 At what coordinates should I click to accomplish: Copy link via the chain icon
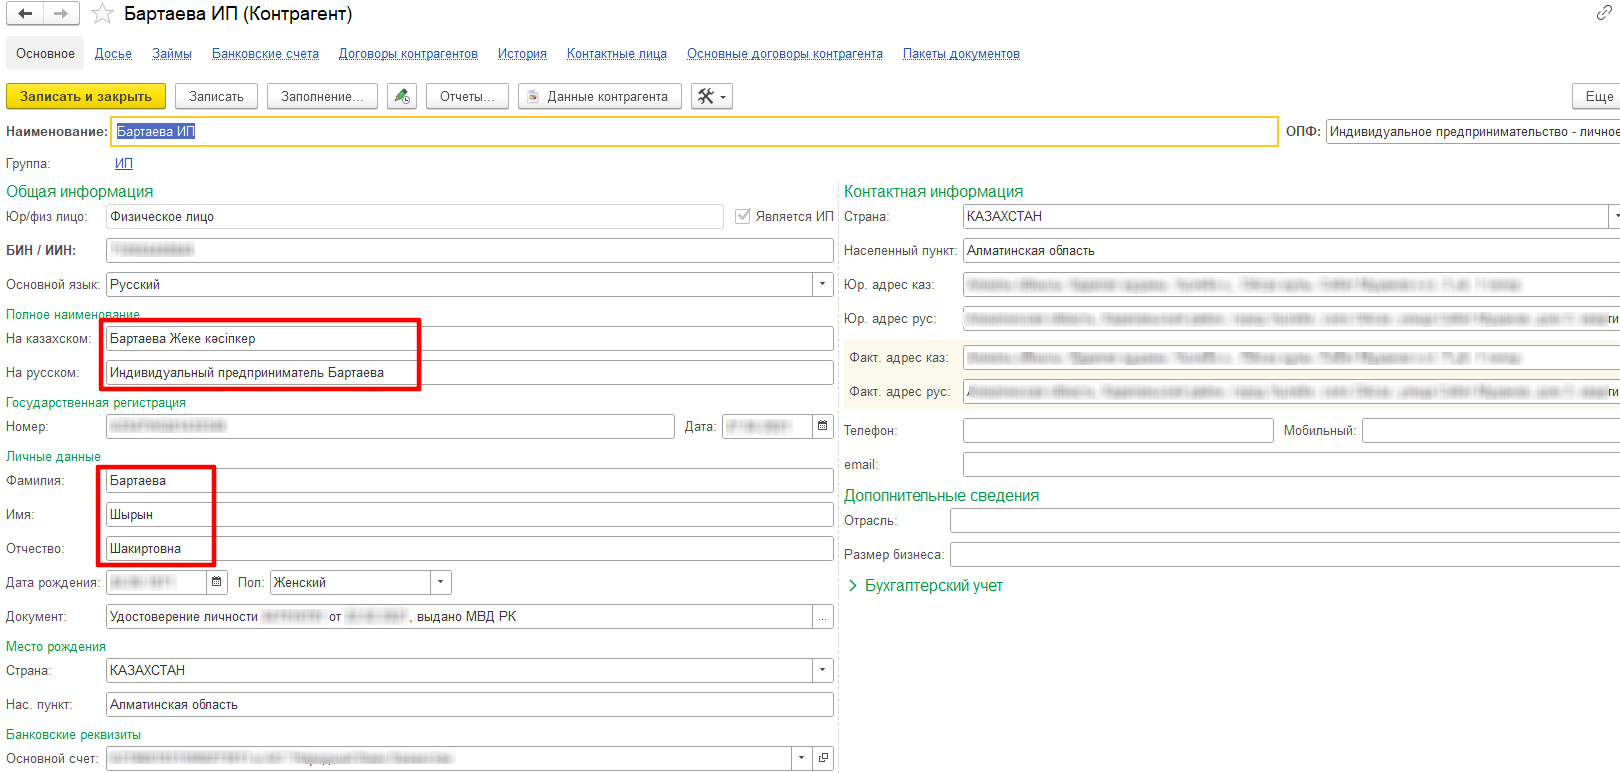tap(1604, 13)
